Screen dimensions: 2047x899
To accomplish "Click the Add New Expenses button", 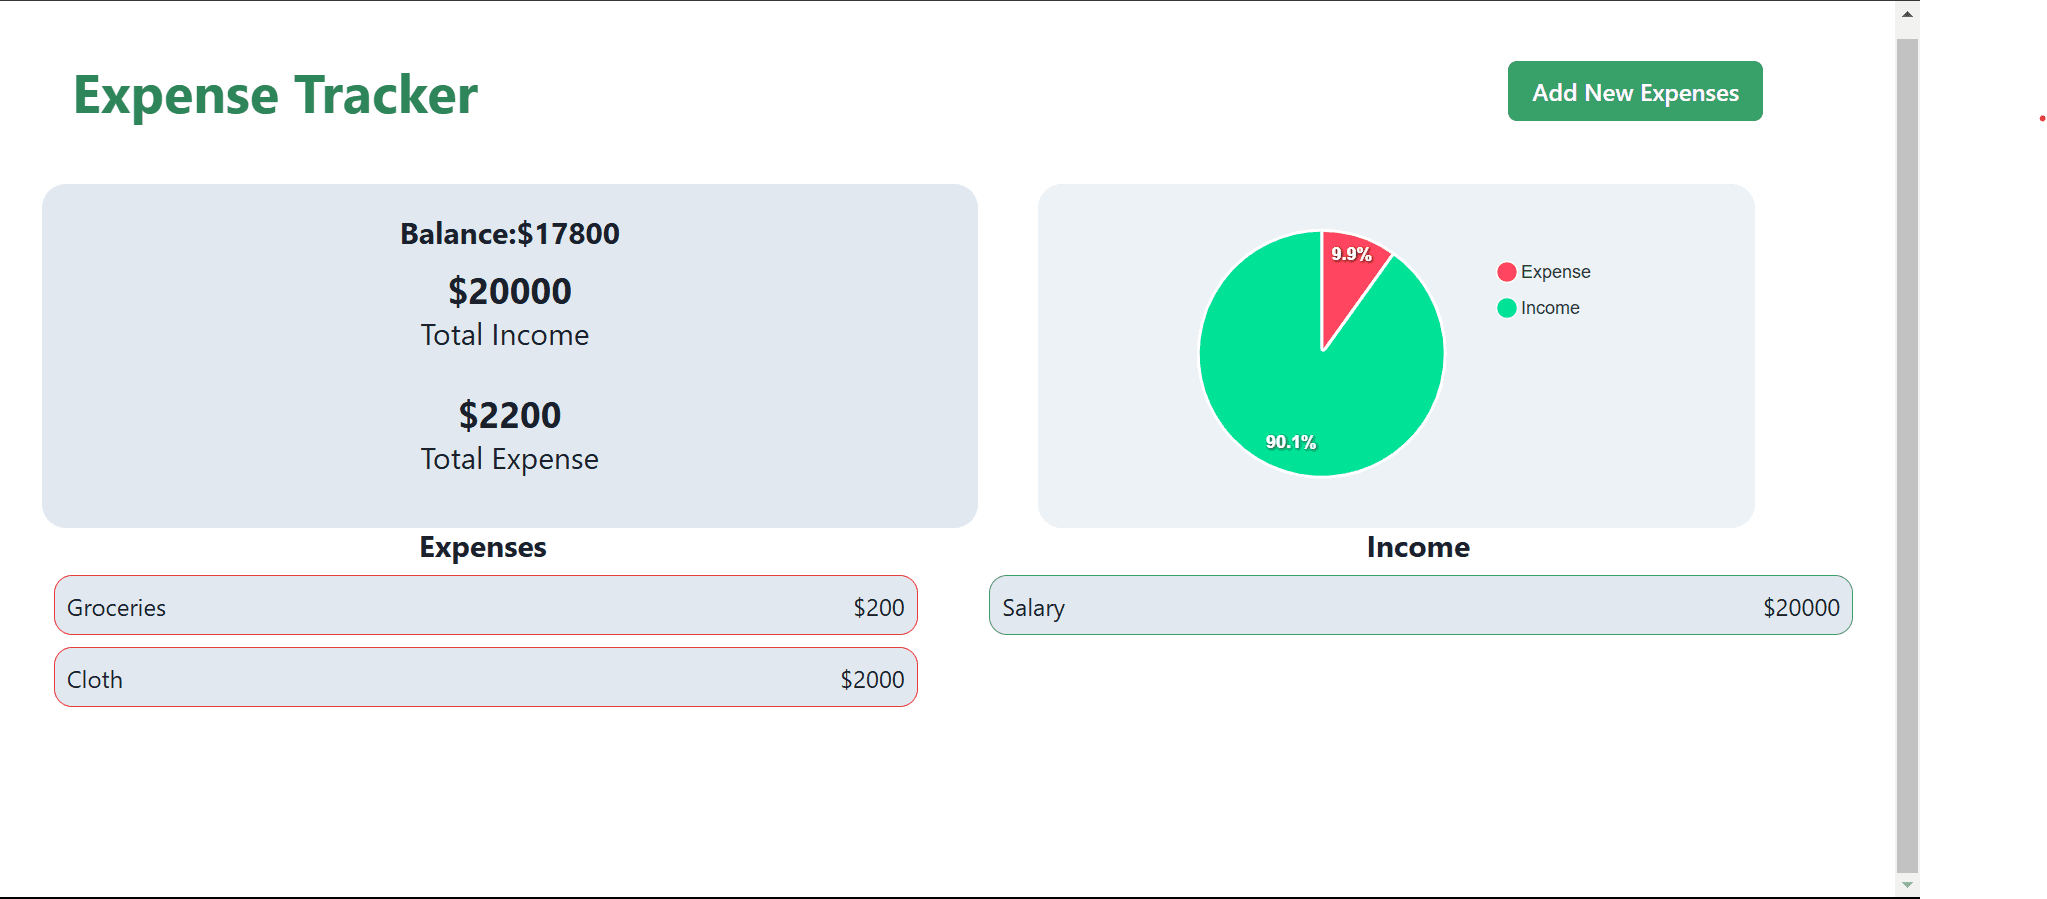I will click(x=1634, y=91).
